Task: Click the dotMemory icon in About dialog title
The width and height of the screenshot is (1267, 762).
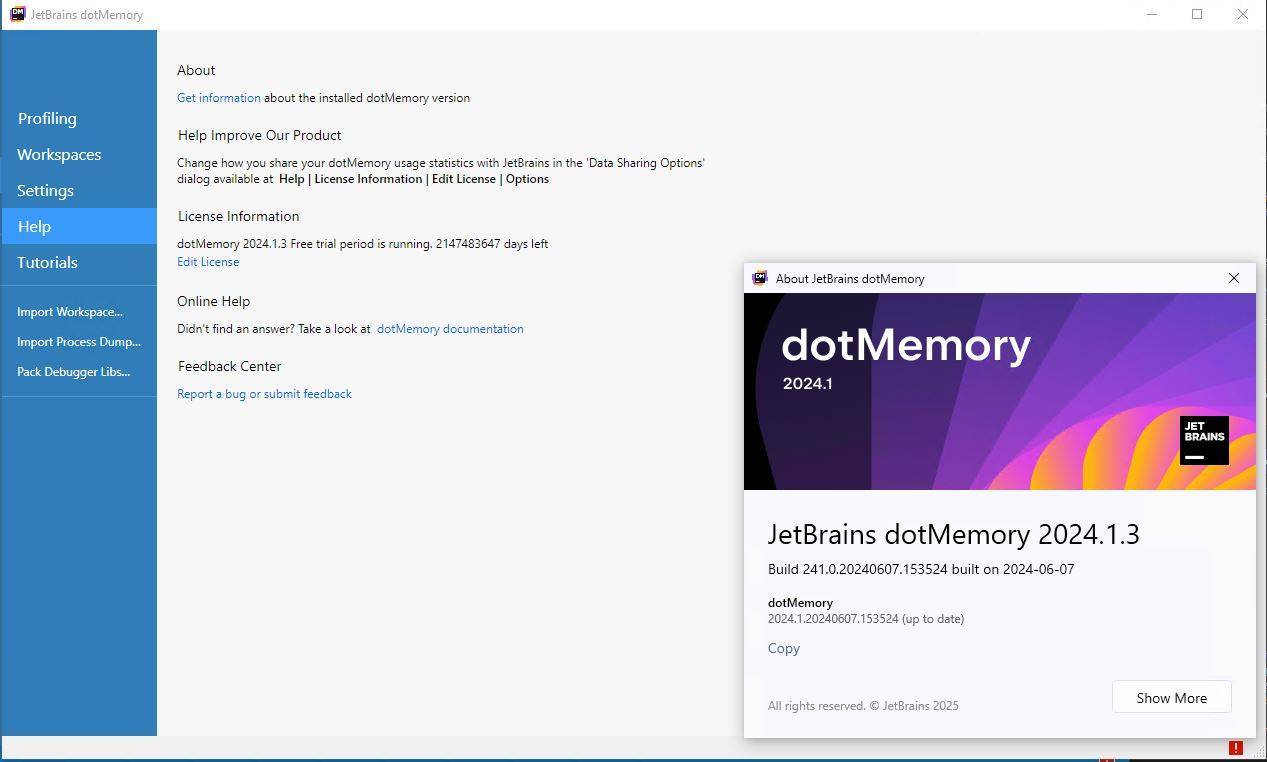Action: [760, 278]
